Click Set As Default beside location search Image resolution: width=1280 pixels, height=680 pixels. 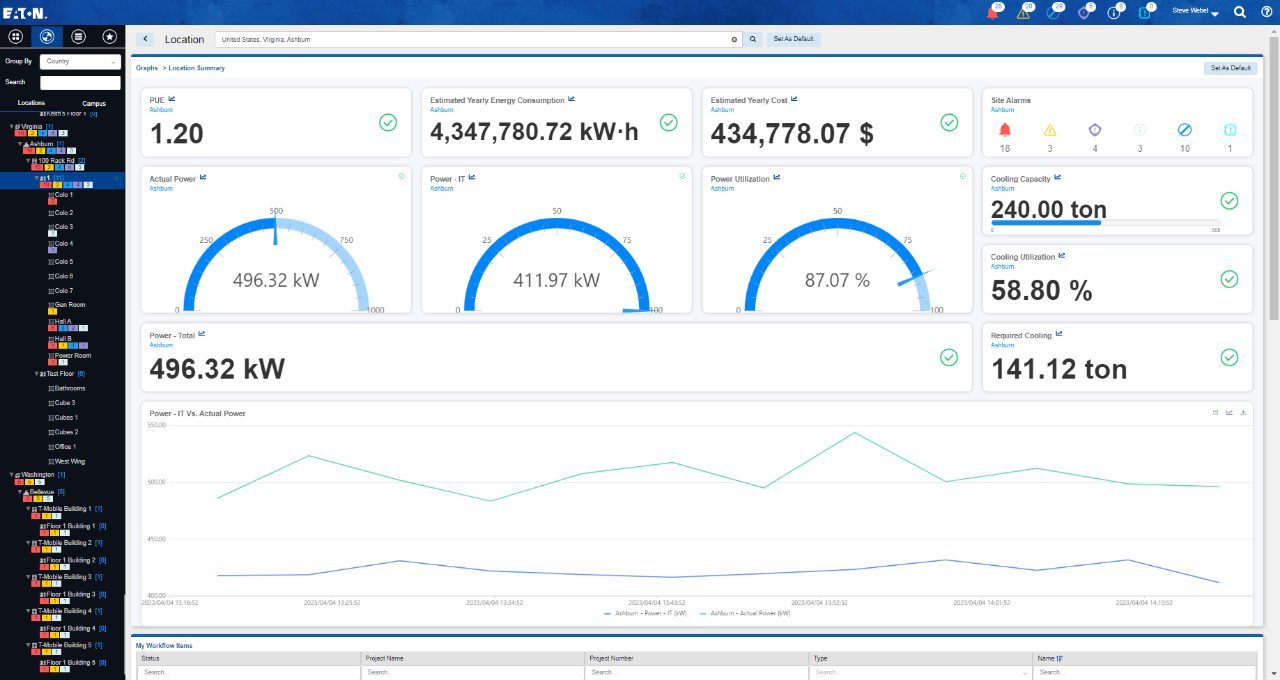pyautogui.click(x=794, y=39)
